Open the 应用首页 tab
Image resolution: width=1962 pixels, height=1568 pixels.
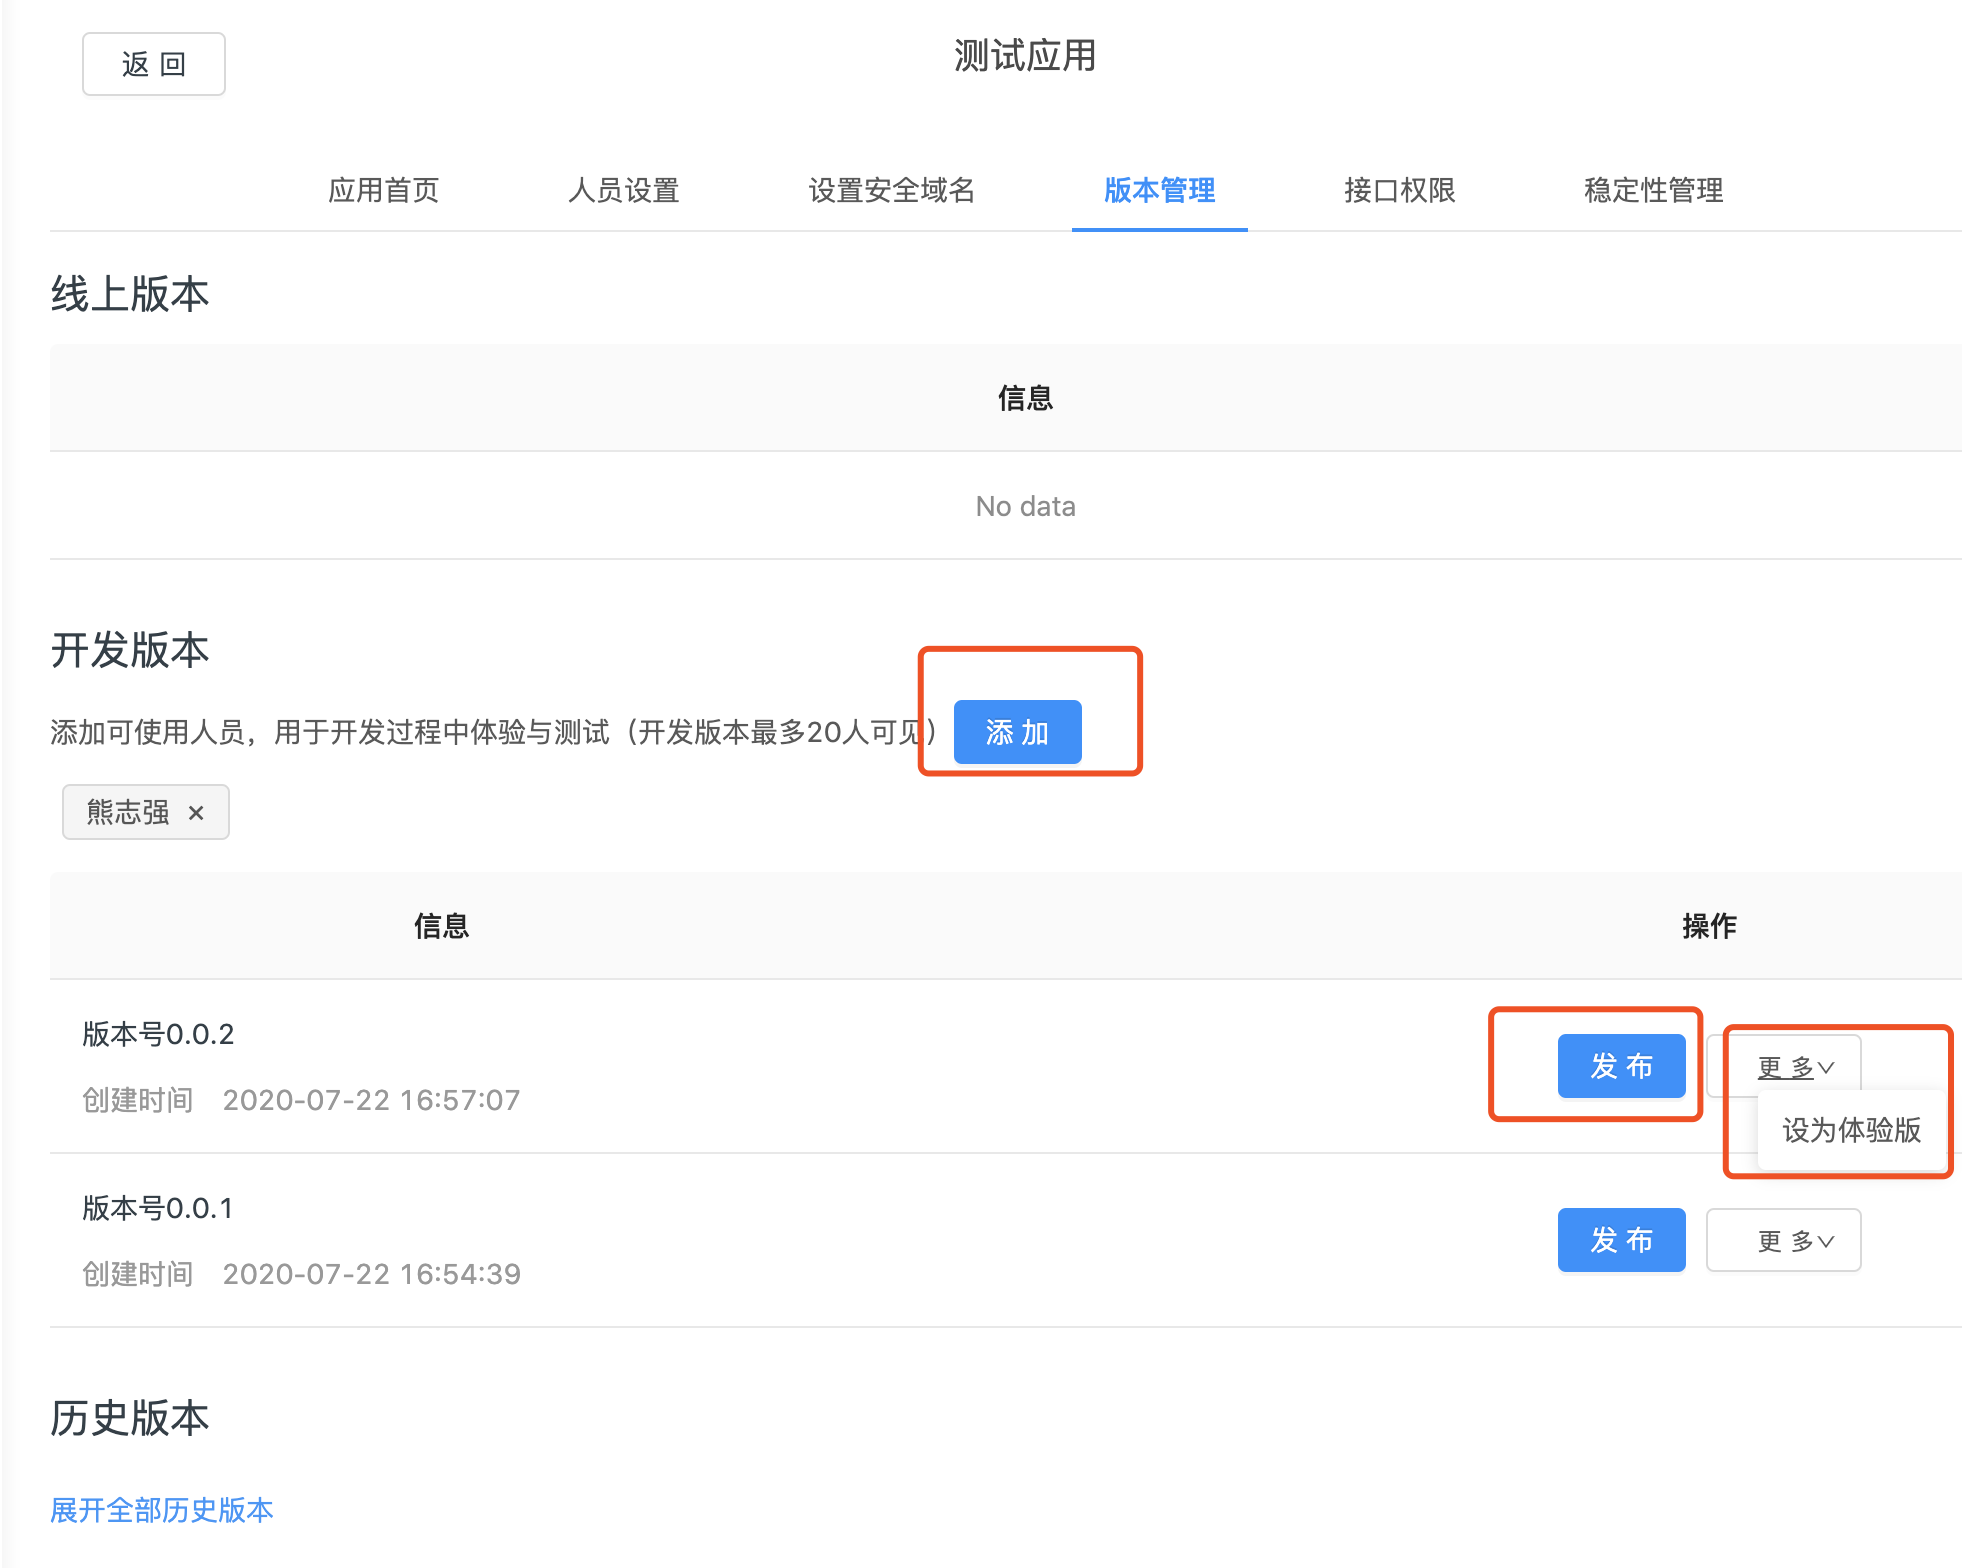[383, 190]
